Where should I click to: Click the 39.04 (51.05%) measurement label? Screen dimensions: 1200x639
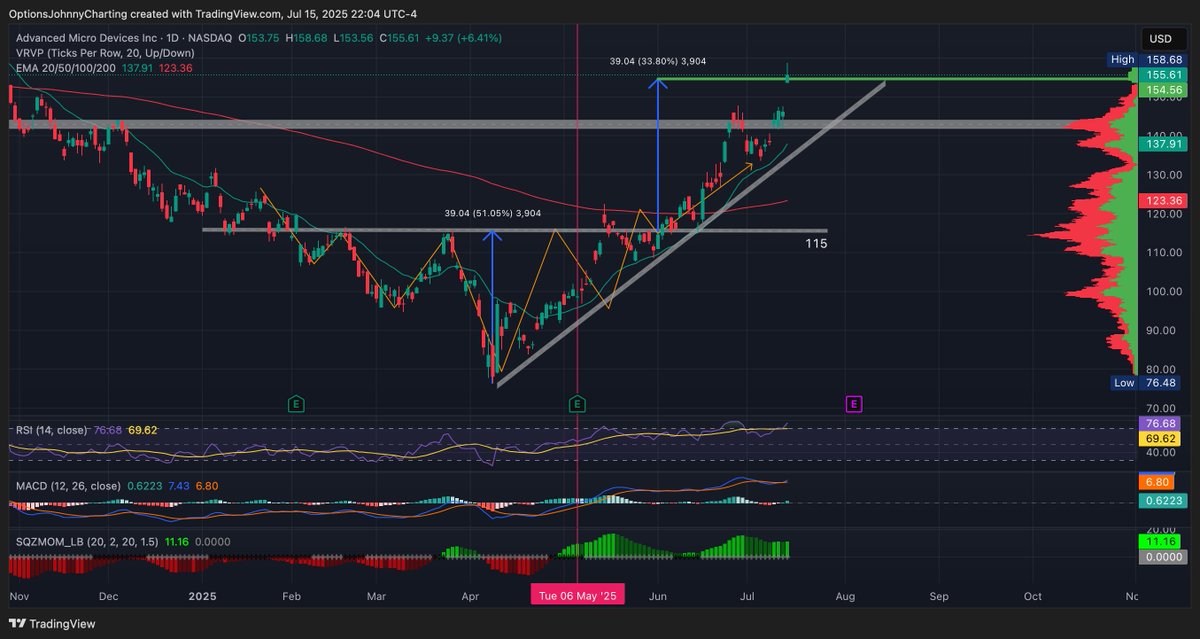point(492,213)
